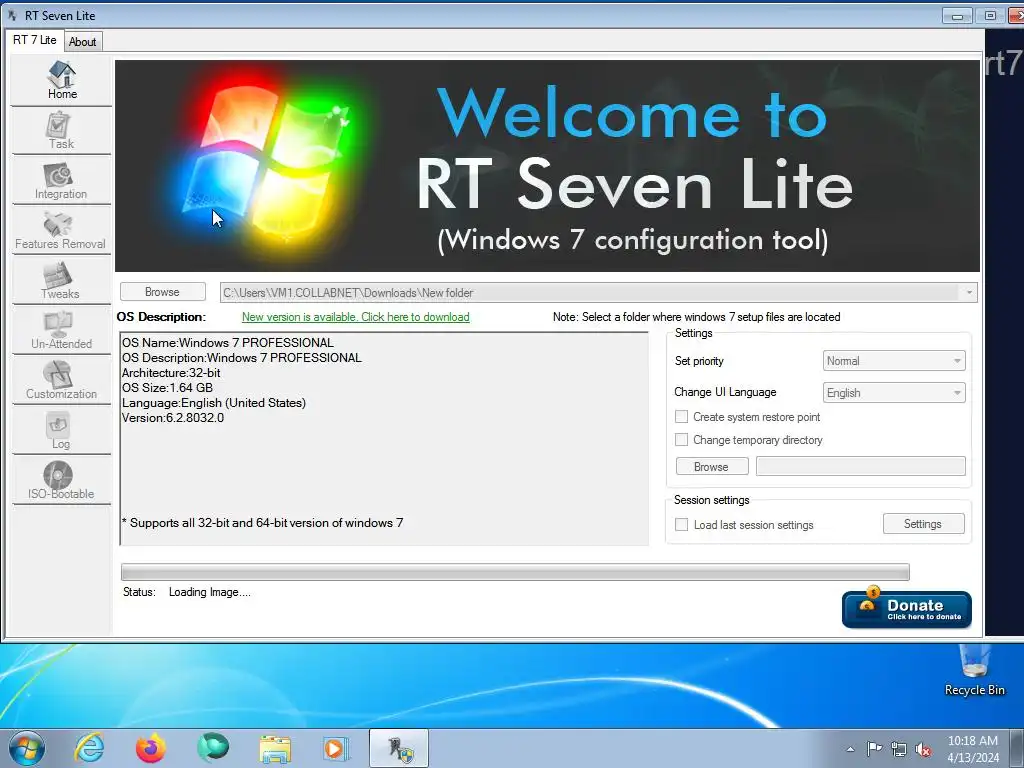Open the Home section in the sidebar

click(61, 80)
